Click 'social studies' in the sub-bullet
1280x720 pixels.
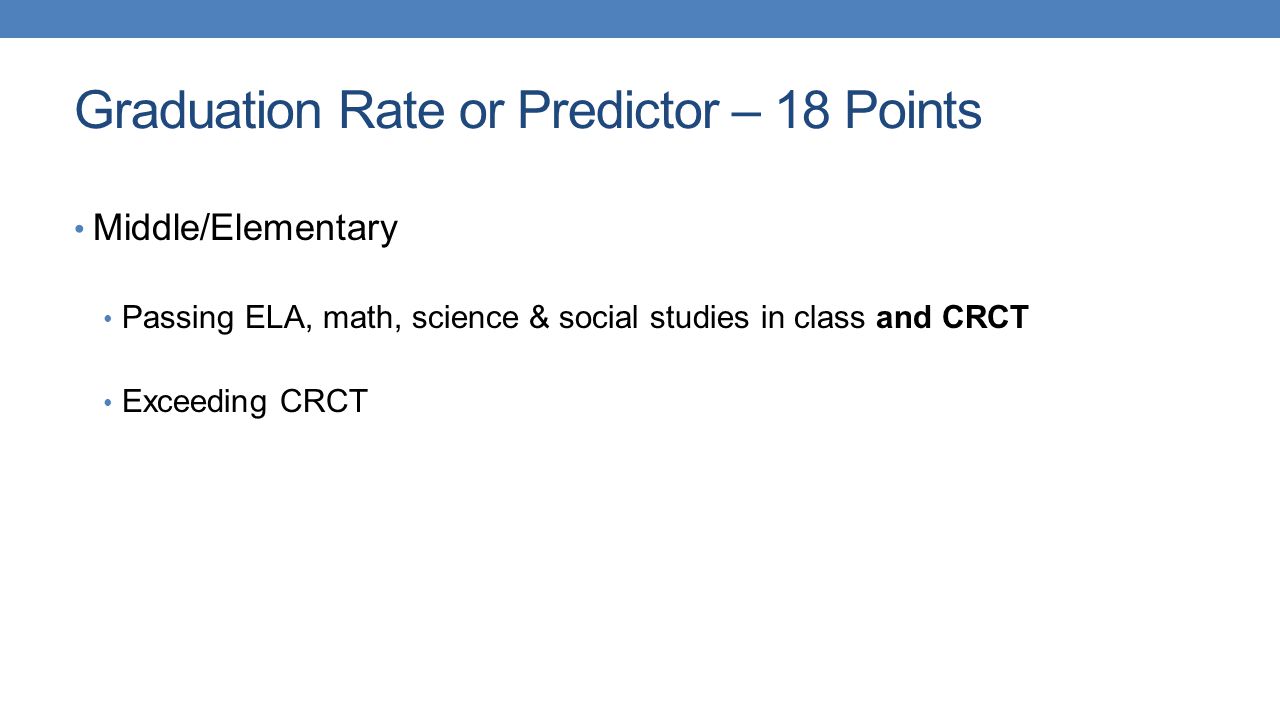click(x=654, y=318)
